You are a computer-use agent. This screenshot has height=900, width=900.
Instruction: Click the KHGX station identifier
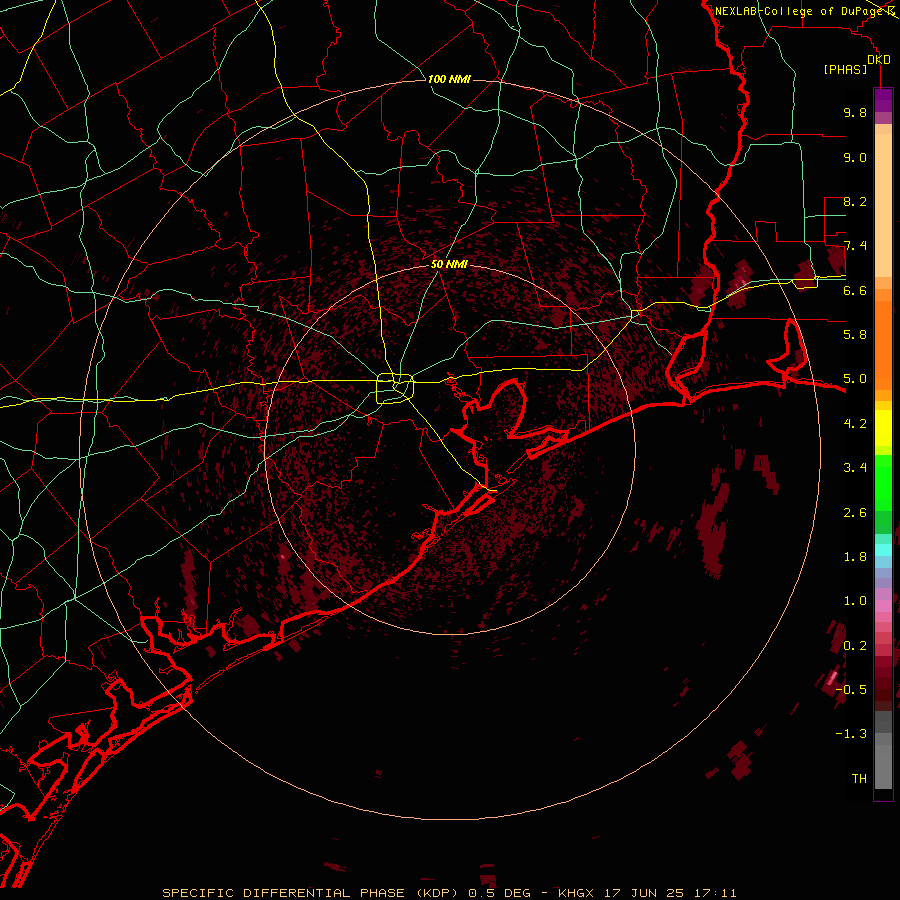[578, 893]
